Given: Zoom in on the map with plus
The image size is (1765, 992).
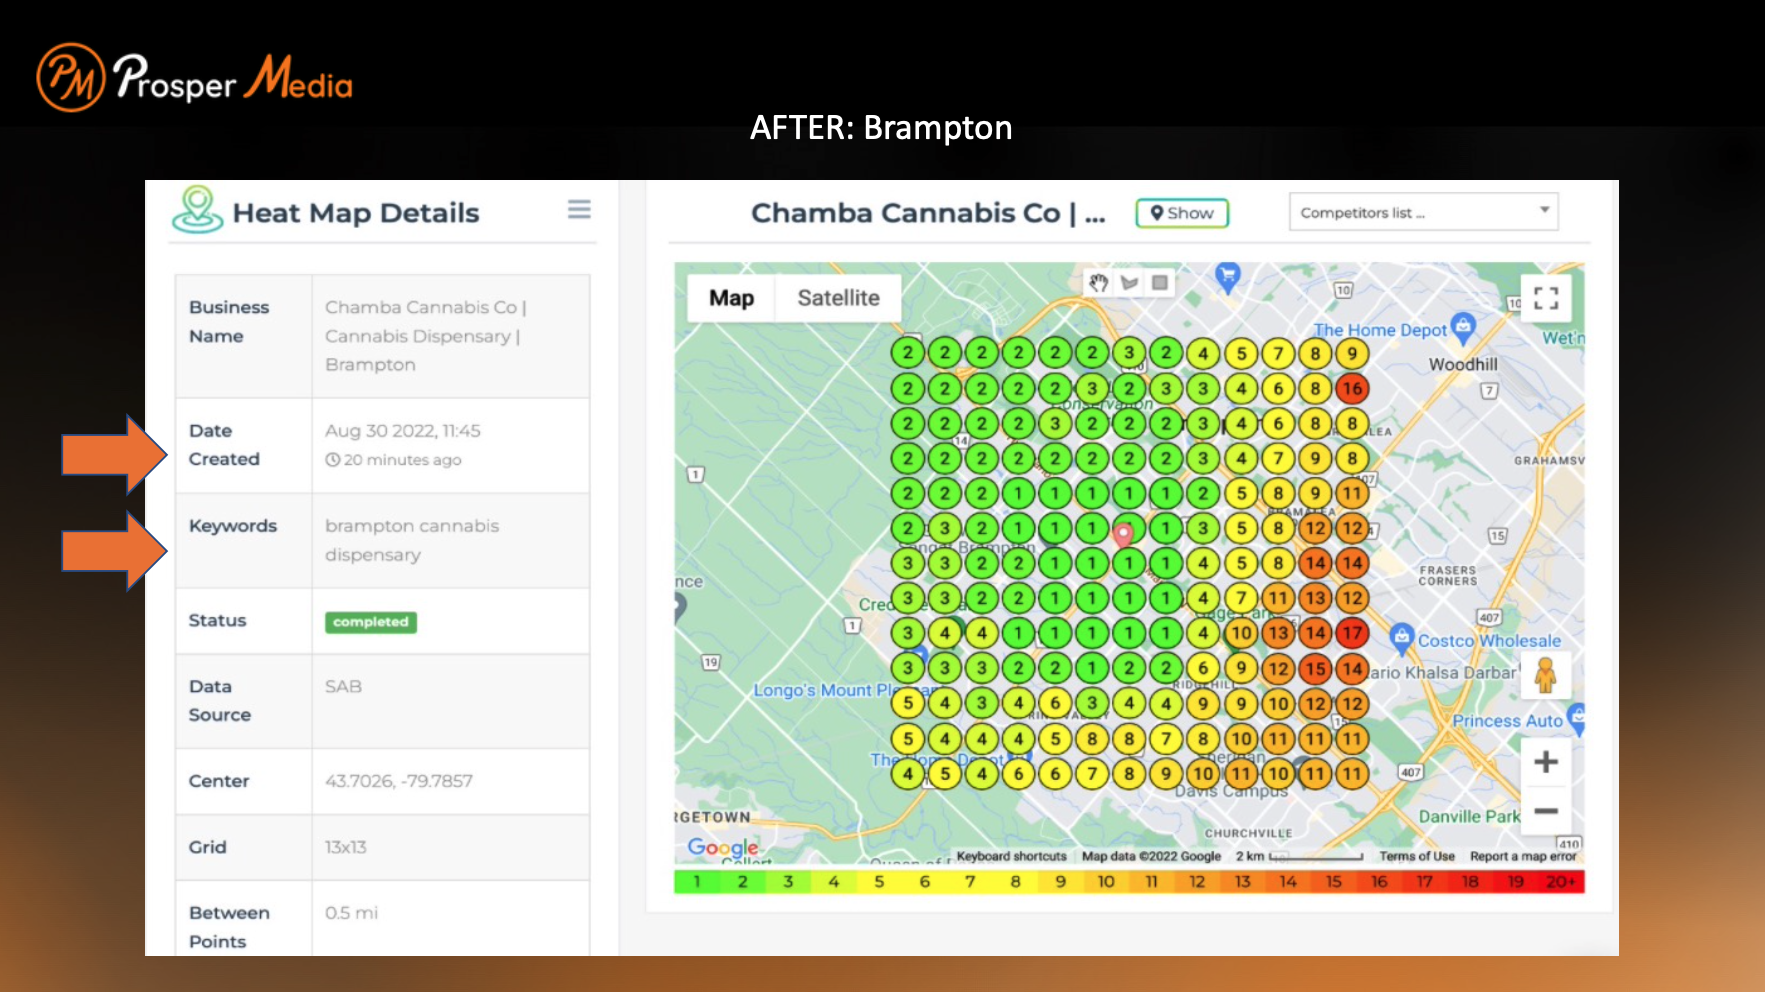Looking at the screenshot, I should click(1546, 762).
